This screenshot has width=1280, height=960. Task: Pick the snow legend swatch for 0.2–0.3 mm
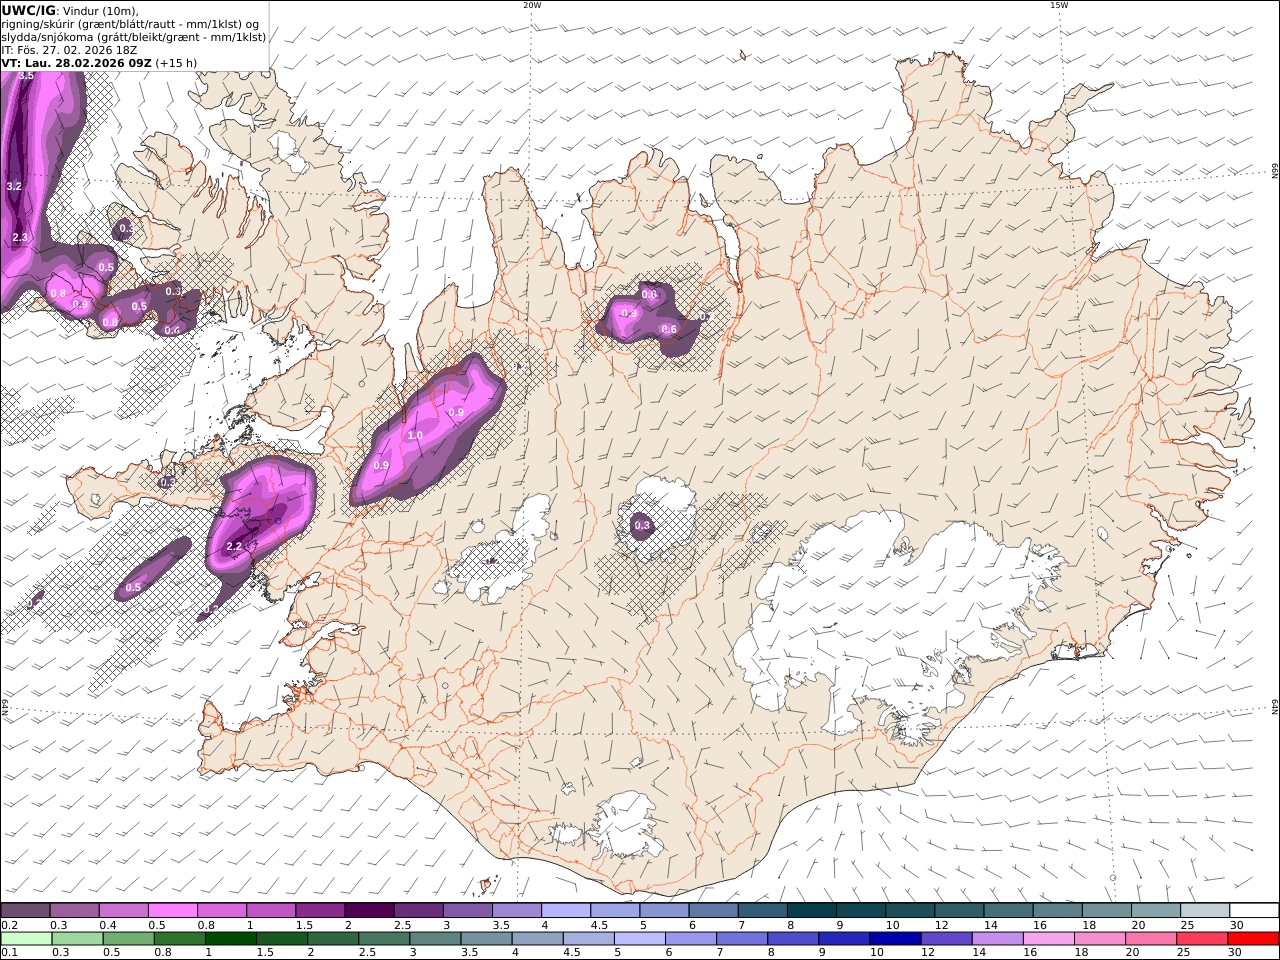(x=25, y=910)
